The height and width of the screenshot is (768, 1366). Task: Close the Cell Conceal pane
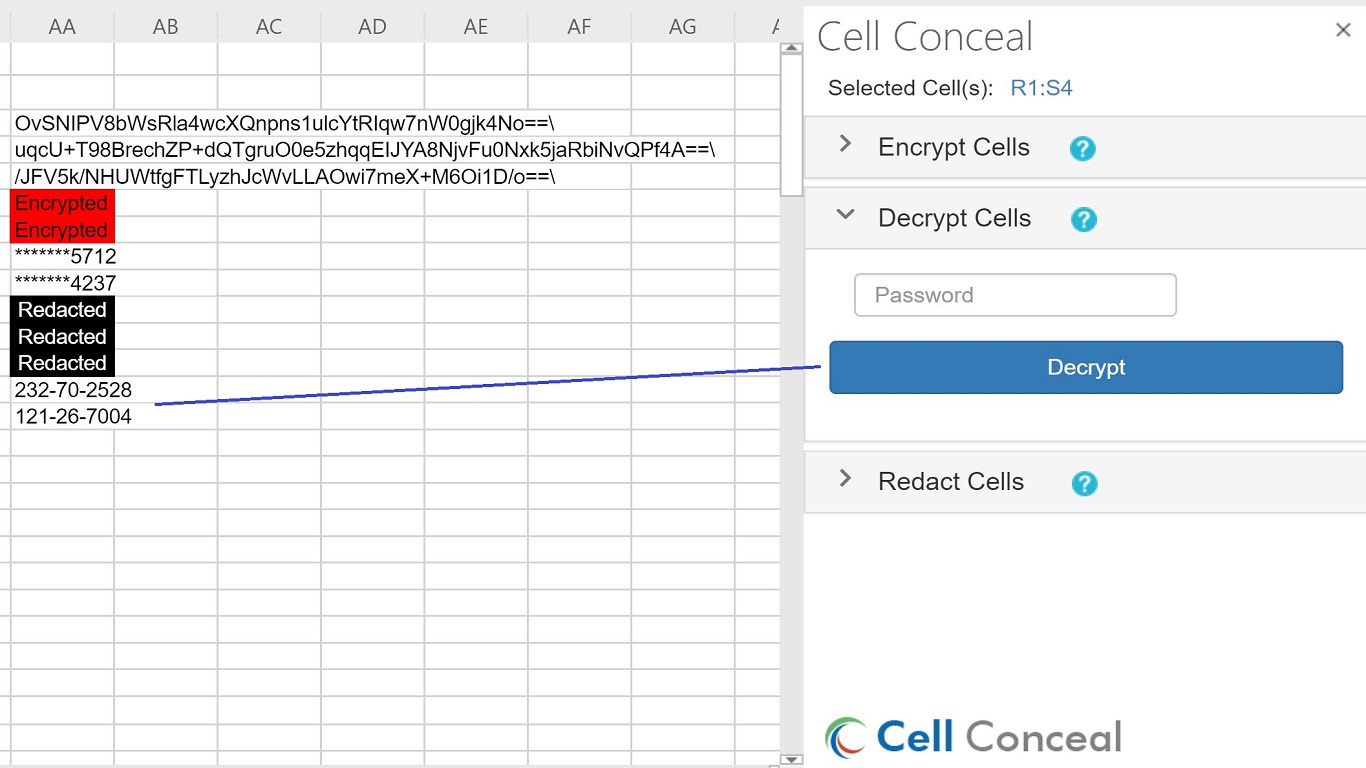pyautogui.click(x=1343, y=30)
